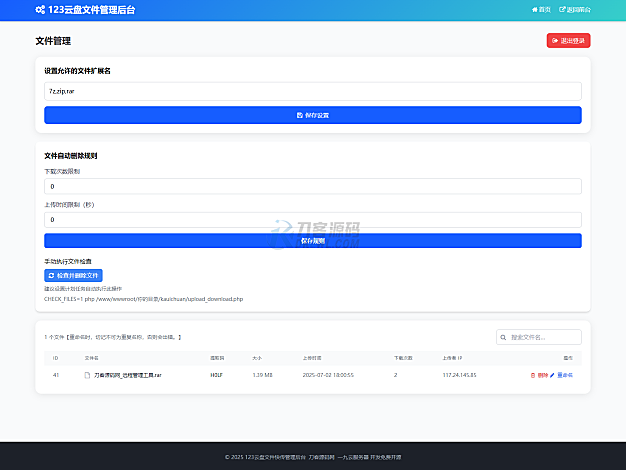626x470 pixels.
Task: Click the file icon beside the .rar filename
Action: [x=87, y=375]
